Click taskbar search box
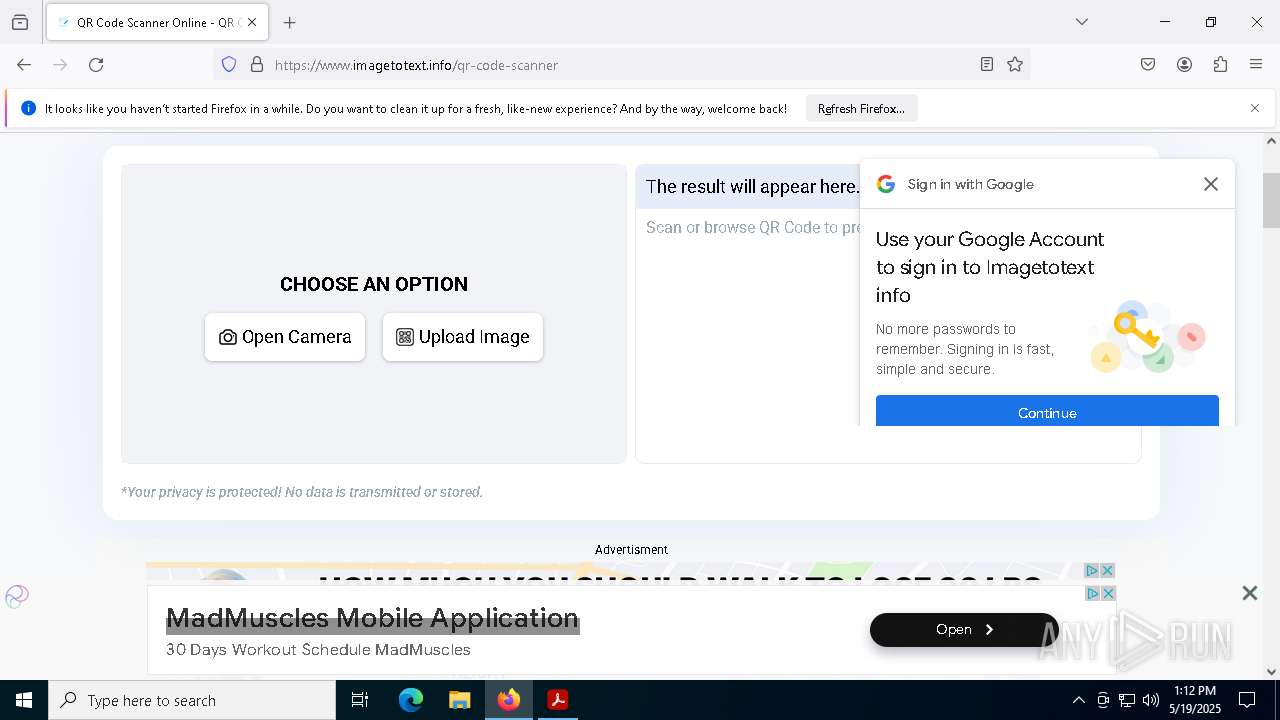 tap(192, 700)
